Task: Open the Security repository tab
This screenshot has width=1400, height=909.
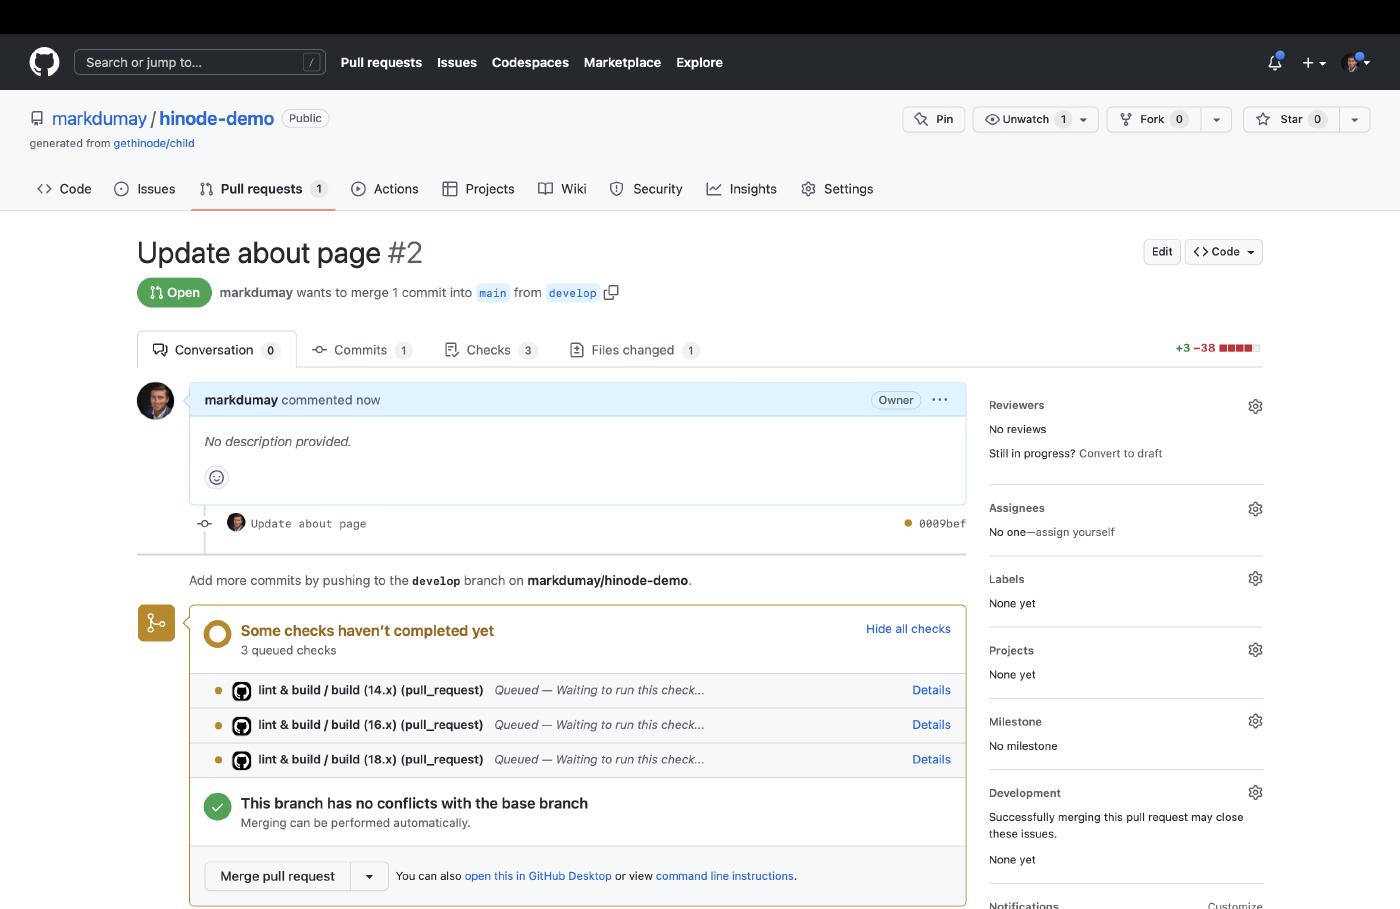Action: tap(646, 189)
